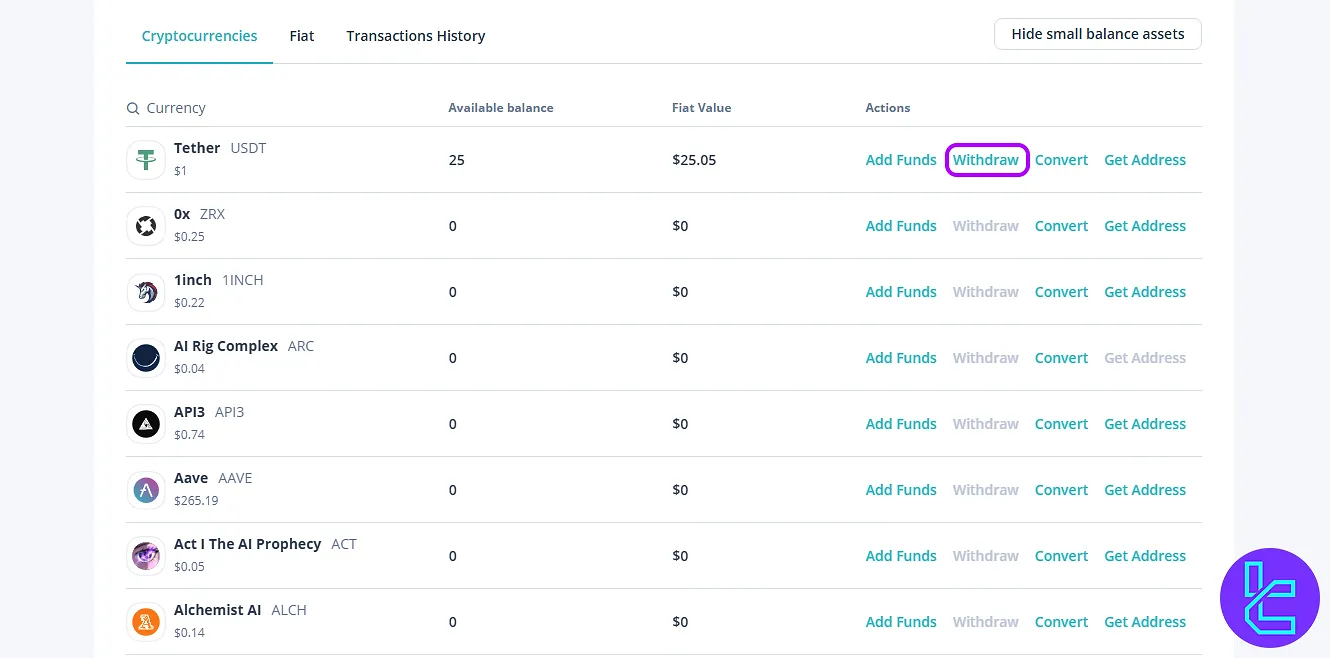This screenshot has height=658, width=1330.
Task: Click Withdraw in the 0x ZRX row
Action: (986, 226)
